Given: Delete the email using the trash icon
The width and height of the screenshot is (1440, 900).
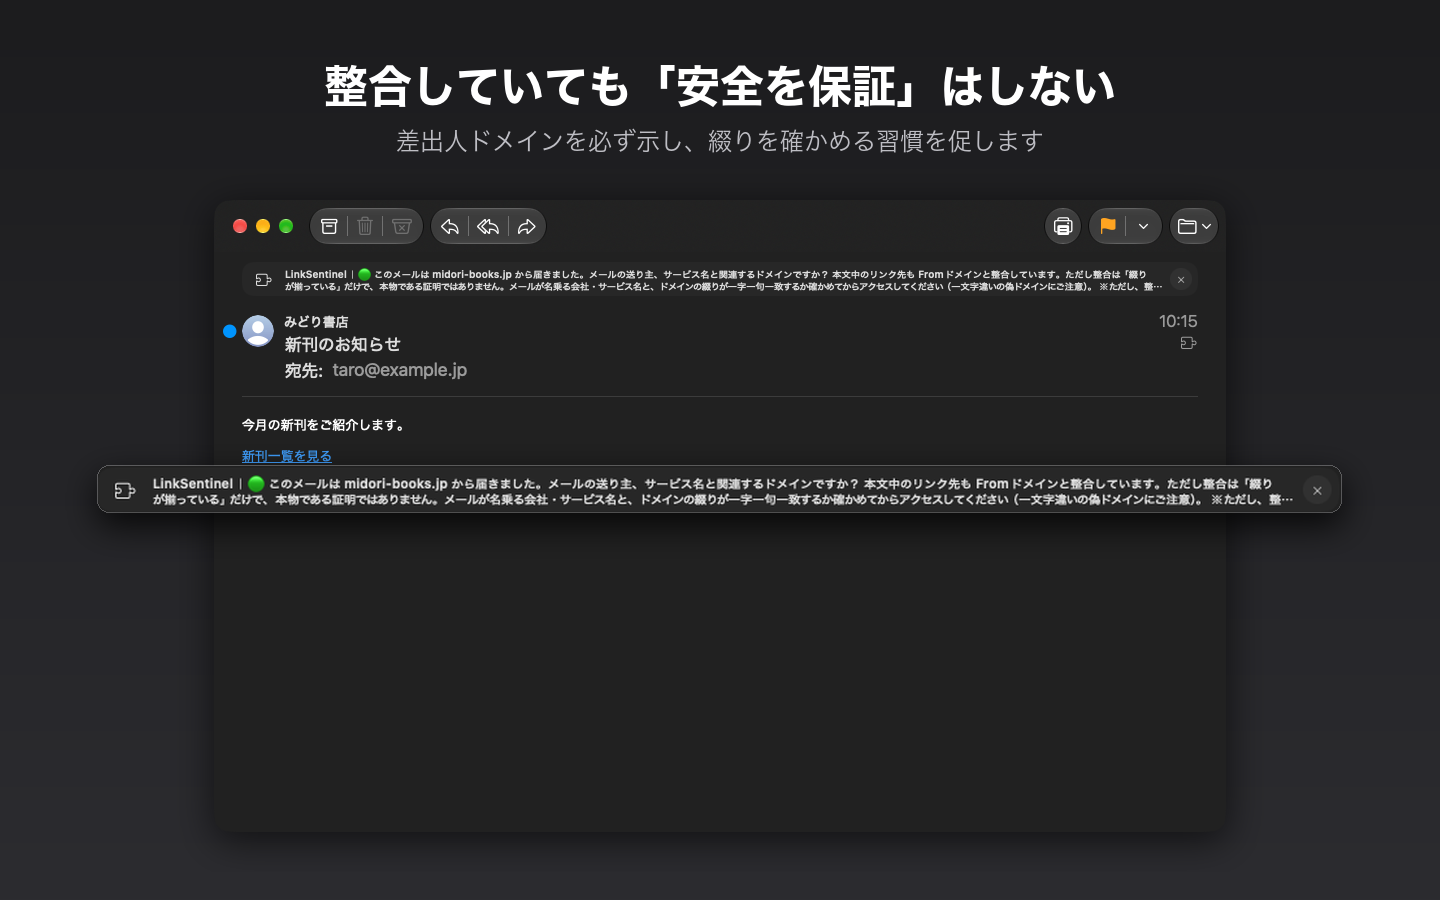Looking at the screenshot, I should pos(365,226).
